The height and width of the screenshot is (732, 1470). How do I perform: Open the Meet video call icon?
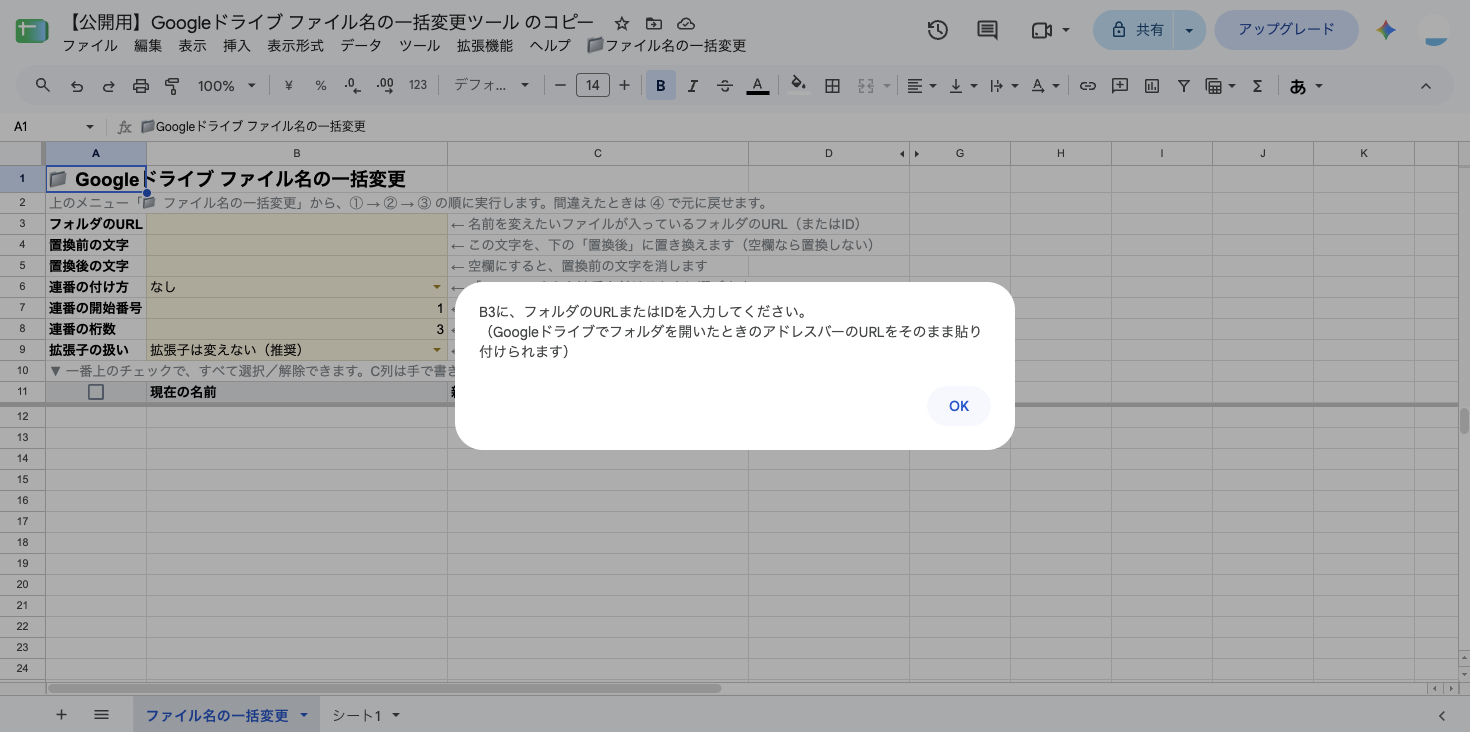[x=1050, y=30]
